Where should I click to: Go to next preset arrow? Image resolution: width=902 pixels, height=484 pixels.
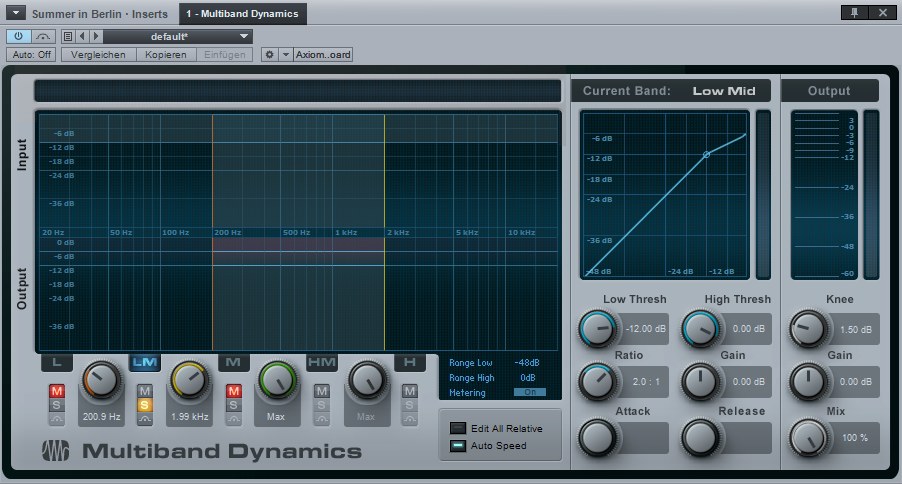pyautogui.click(x=95, y=36)
